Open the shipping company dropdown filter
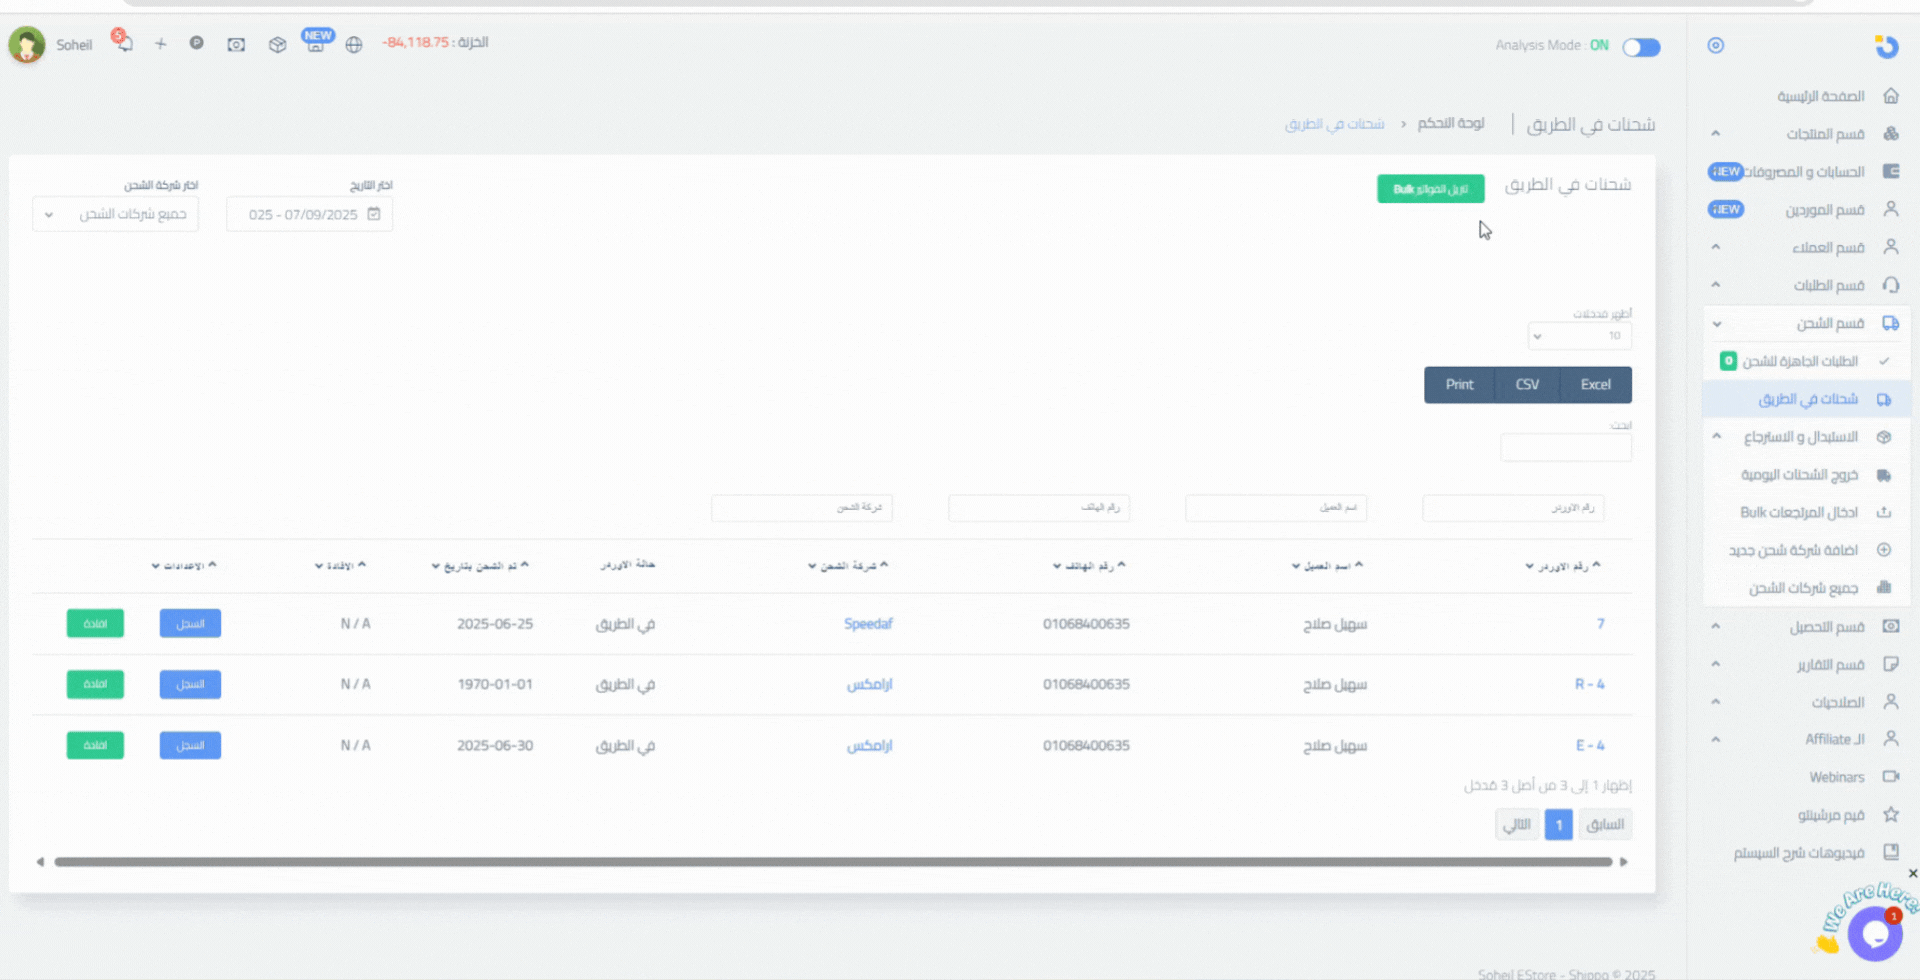The height and width of the screenshot is (980, 1920). tap(116, 214)
